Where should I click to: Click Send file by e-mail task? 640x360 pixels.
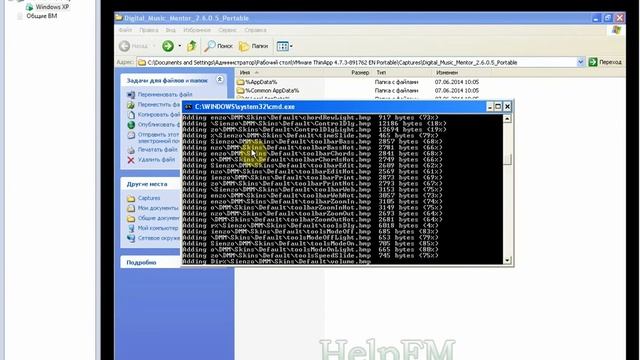point(159,138)
